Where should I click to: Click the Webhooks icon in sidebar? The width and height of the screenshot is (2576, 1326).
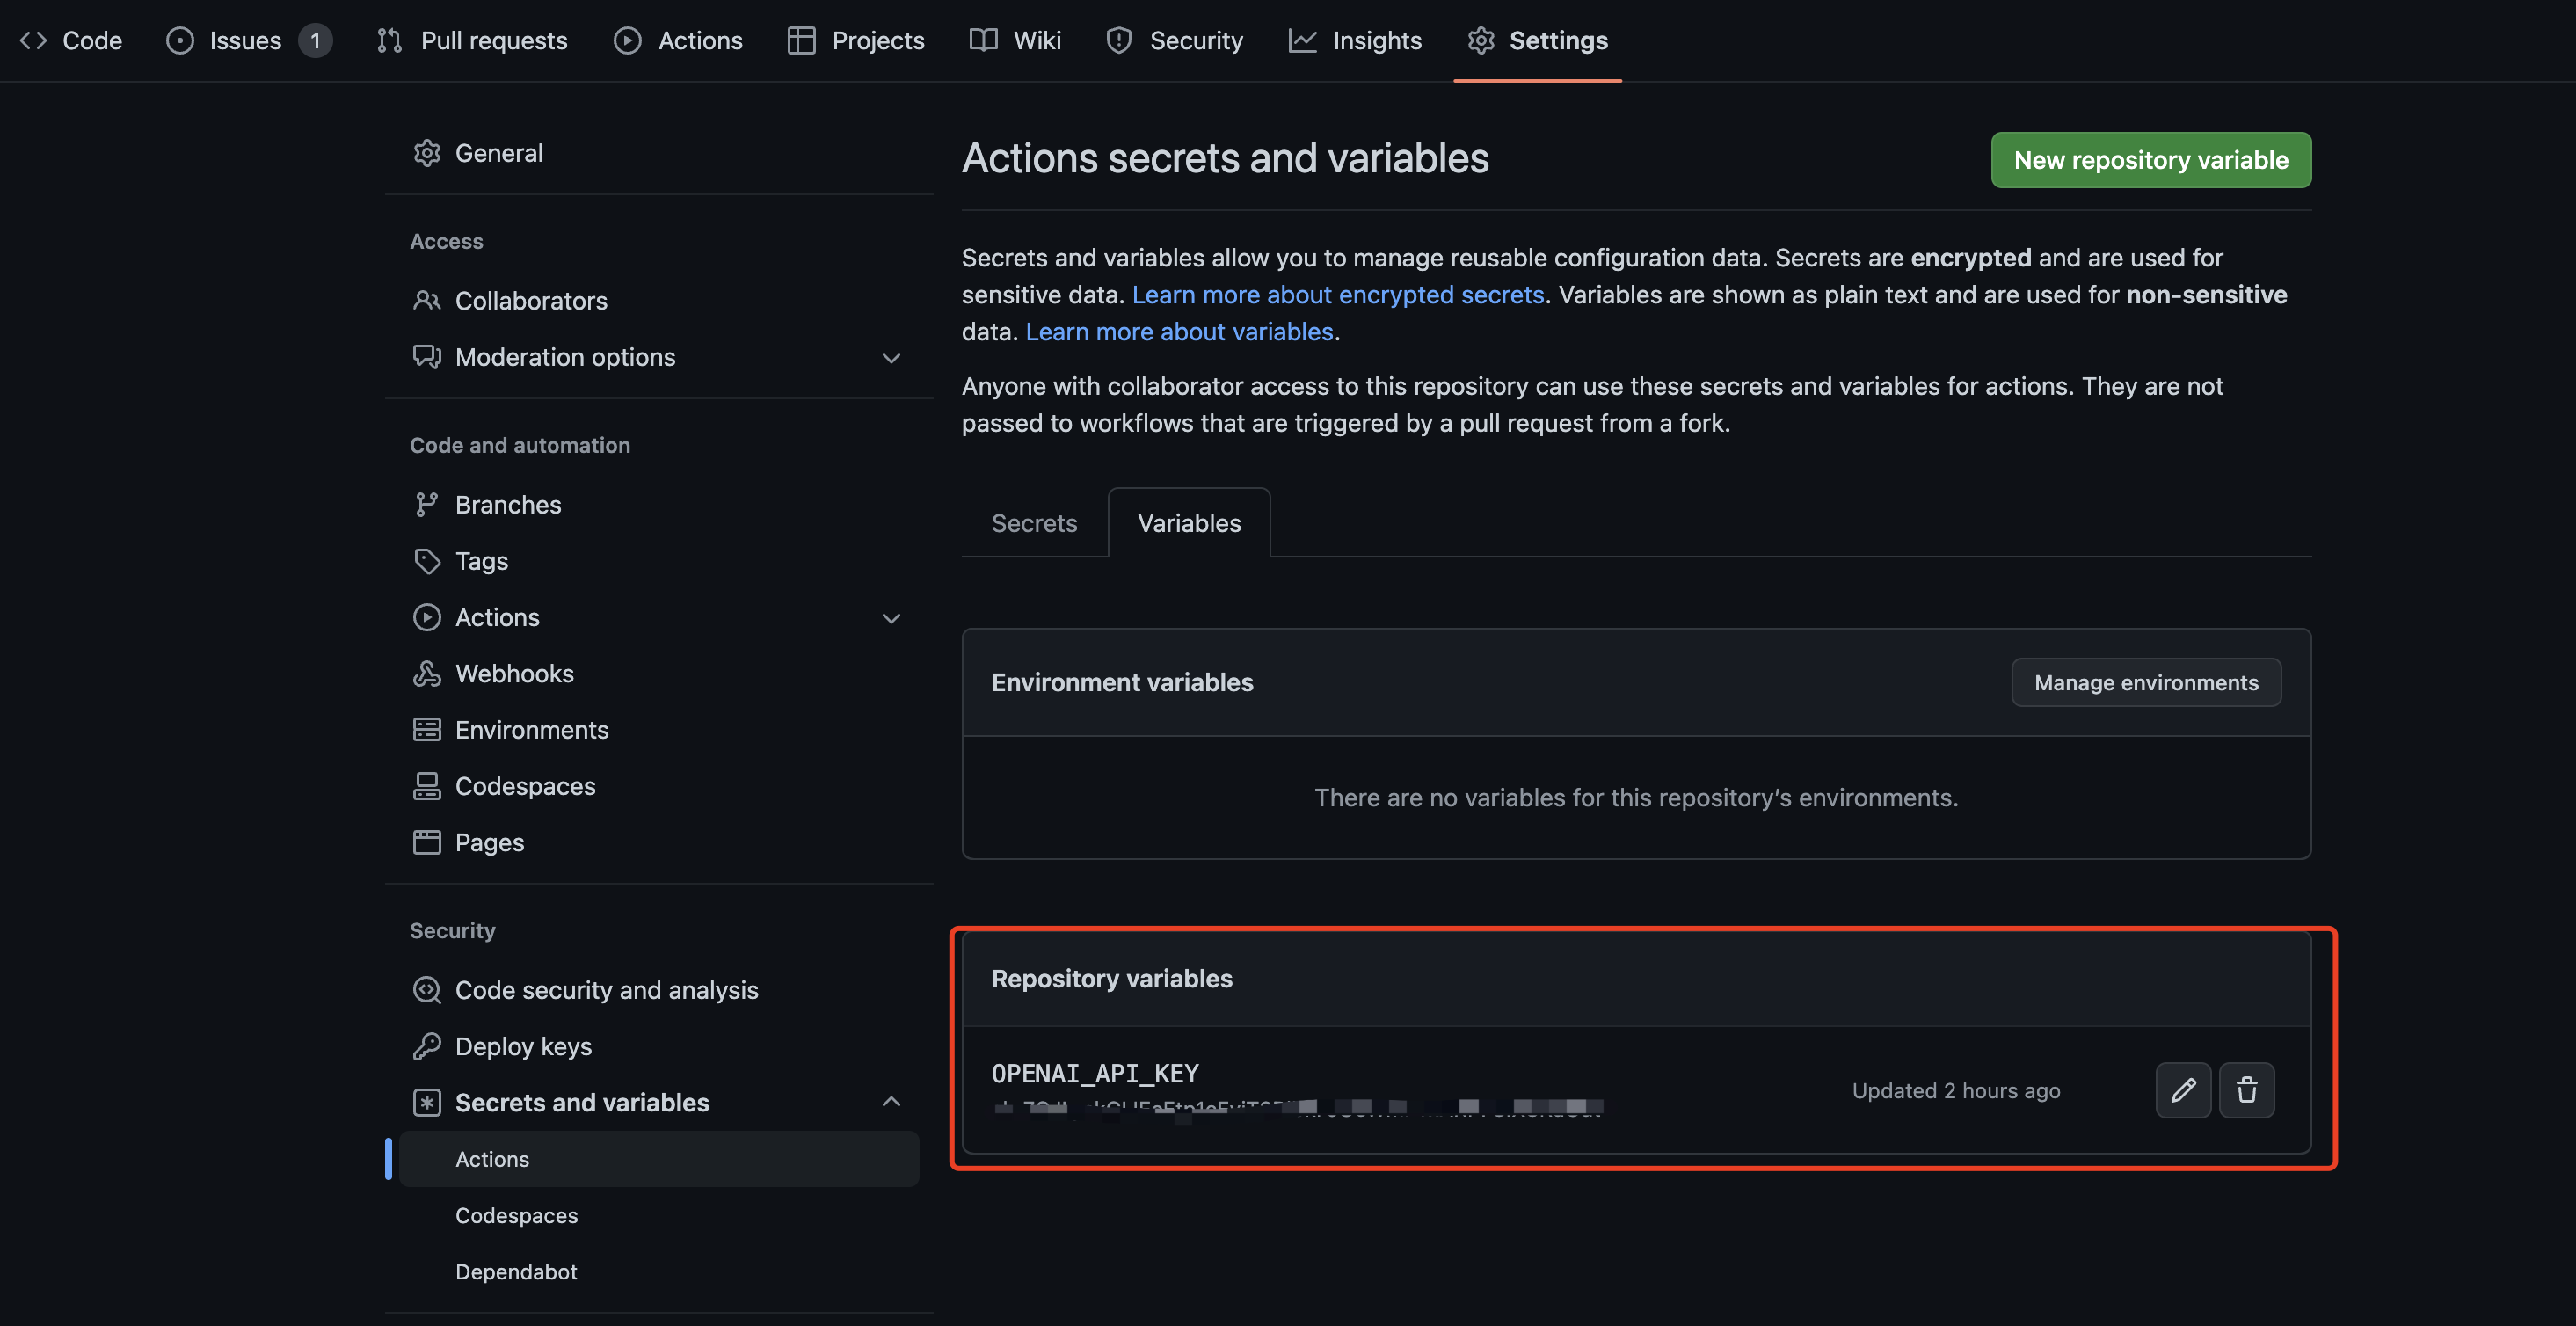click(427, 674)
